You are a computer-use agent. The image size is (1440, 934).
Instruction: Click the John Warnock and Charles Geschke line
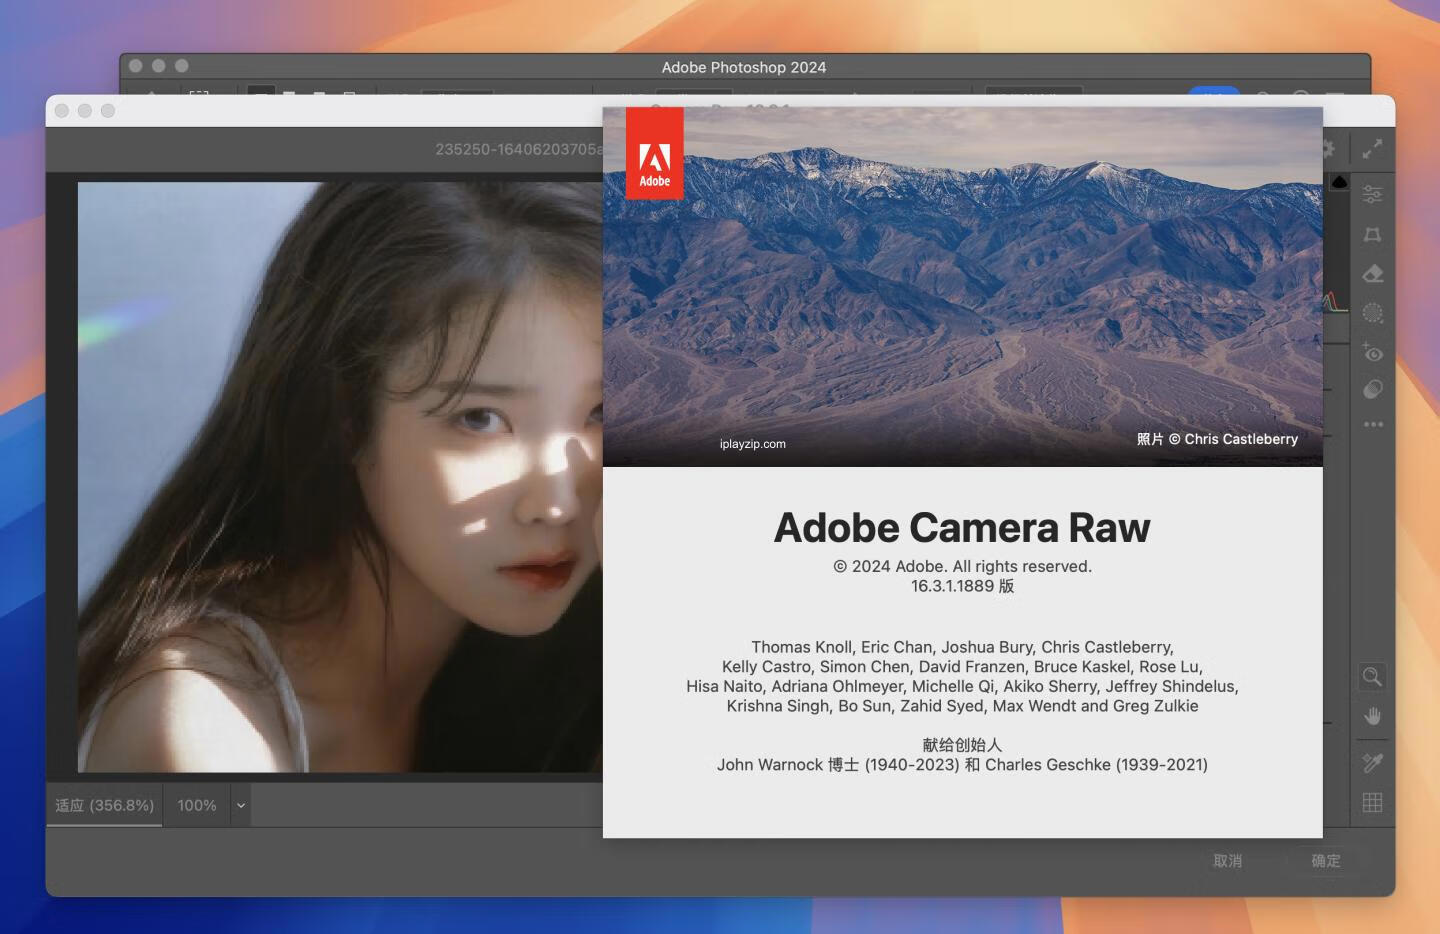tap(962, 765)
